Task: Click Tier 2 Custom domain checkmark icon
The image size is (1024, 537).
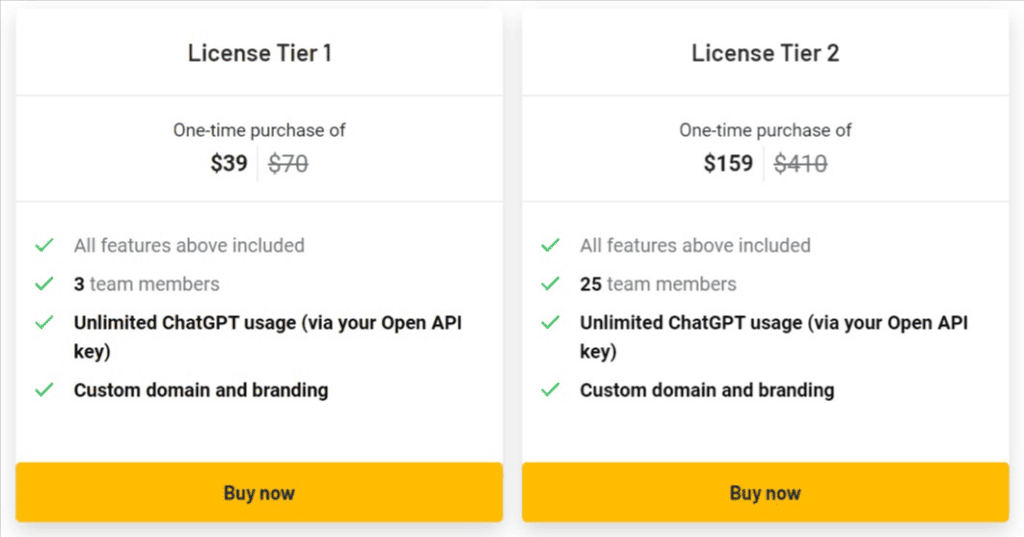Action: [x=550, y=389]
